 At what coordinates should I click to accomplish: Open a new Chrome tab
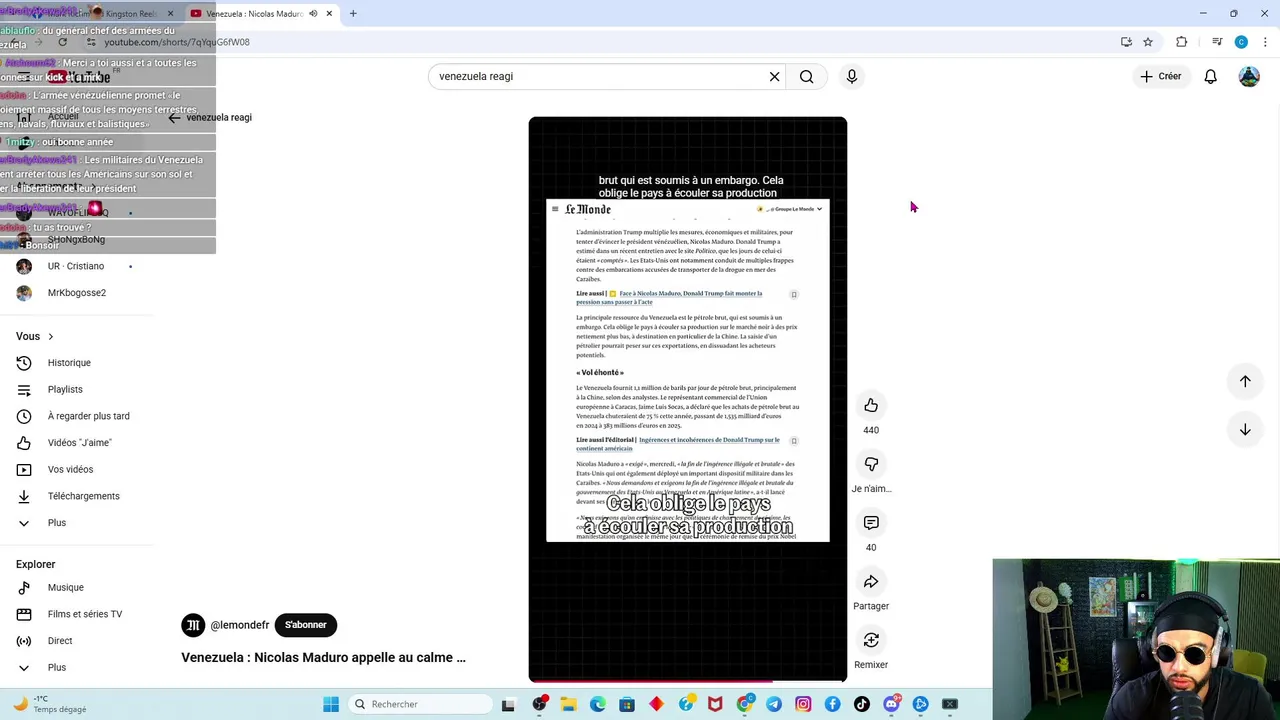click(x=353, y=14)
